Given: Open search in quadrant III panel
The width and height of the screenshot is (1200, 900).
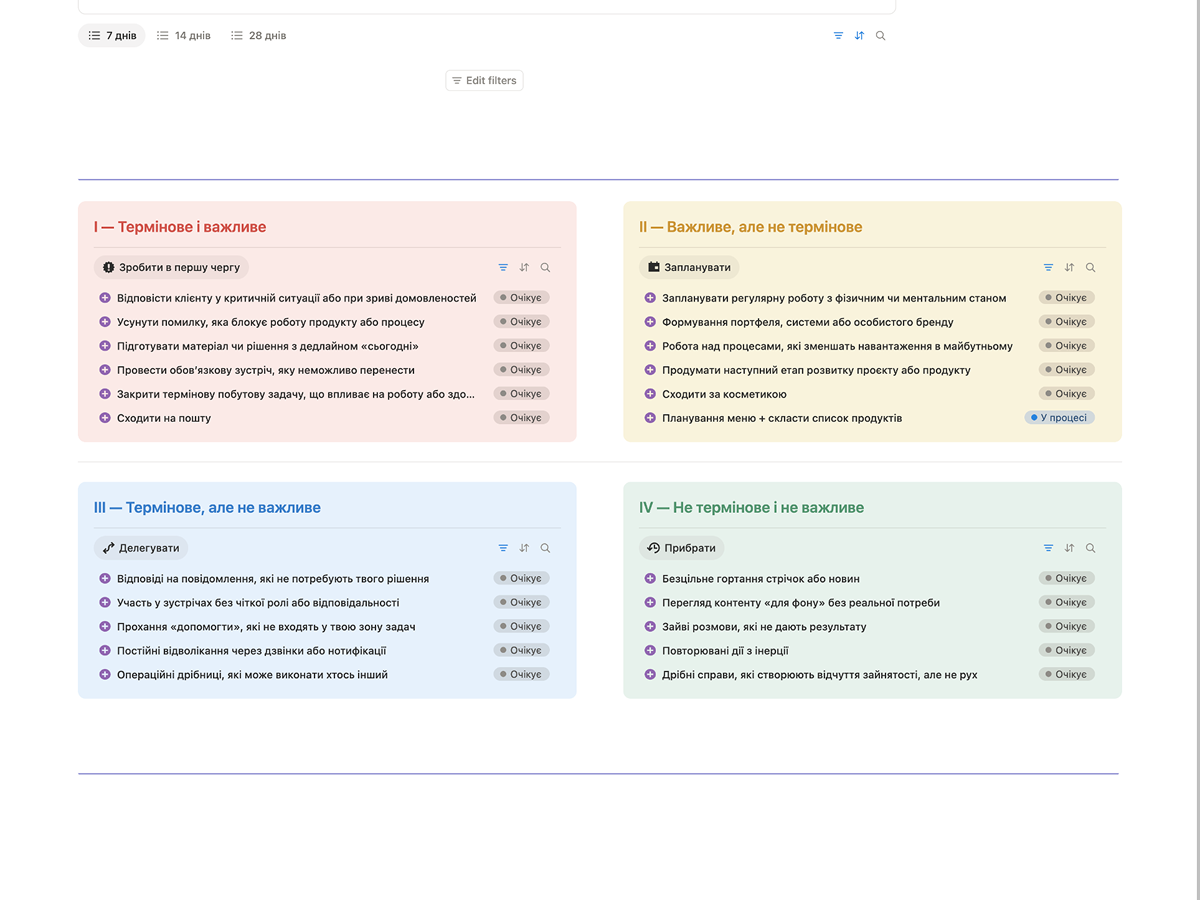Looking at the screenshot, I should coord(545,548).
